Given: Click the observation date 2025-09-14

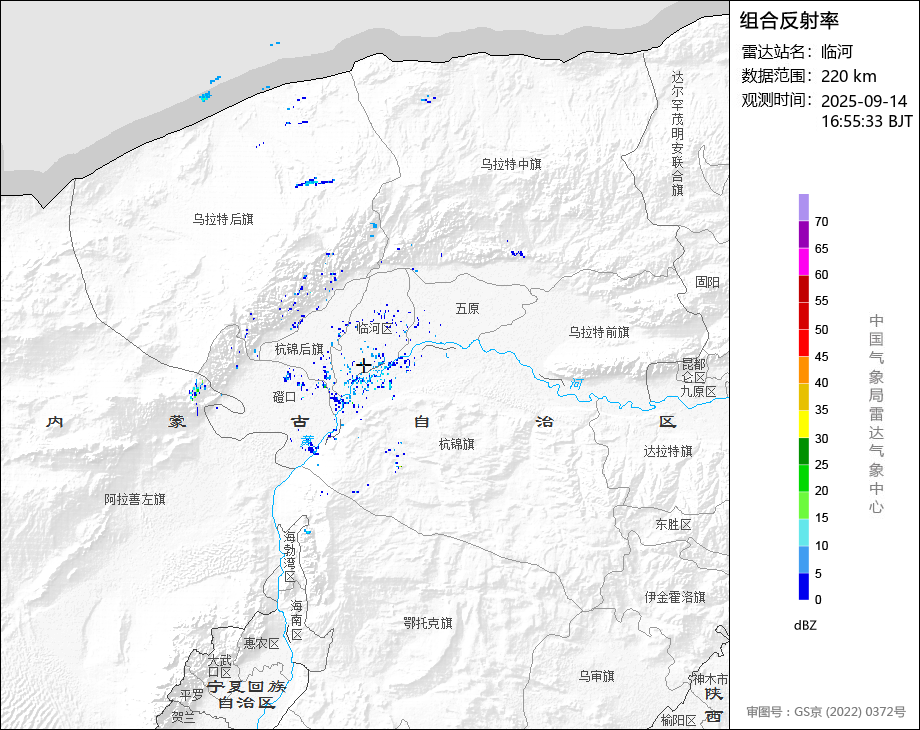Looking at the screenshot, I should [x=864, y=101].
